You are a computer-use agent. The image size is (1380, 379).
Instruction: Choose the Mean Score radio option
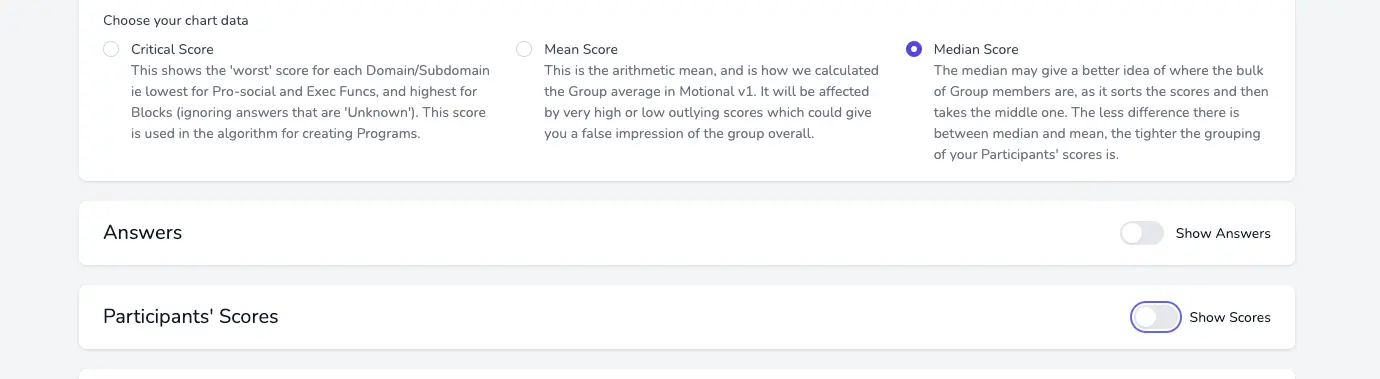(x=524, y=49)
